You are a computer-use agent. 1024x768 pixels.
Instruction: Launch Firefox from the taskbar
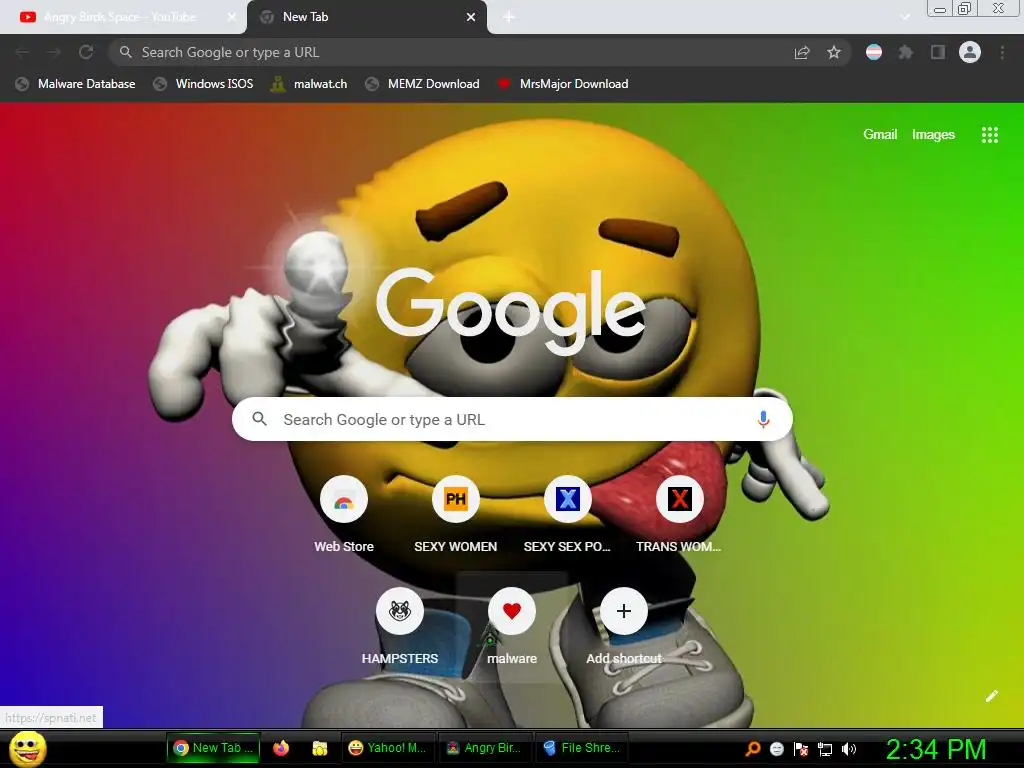[x=281, y=748]
